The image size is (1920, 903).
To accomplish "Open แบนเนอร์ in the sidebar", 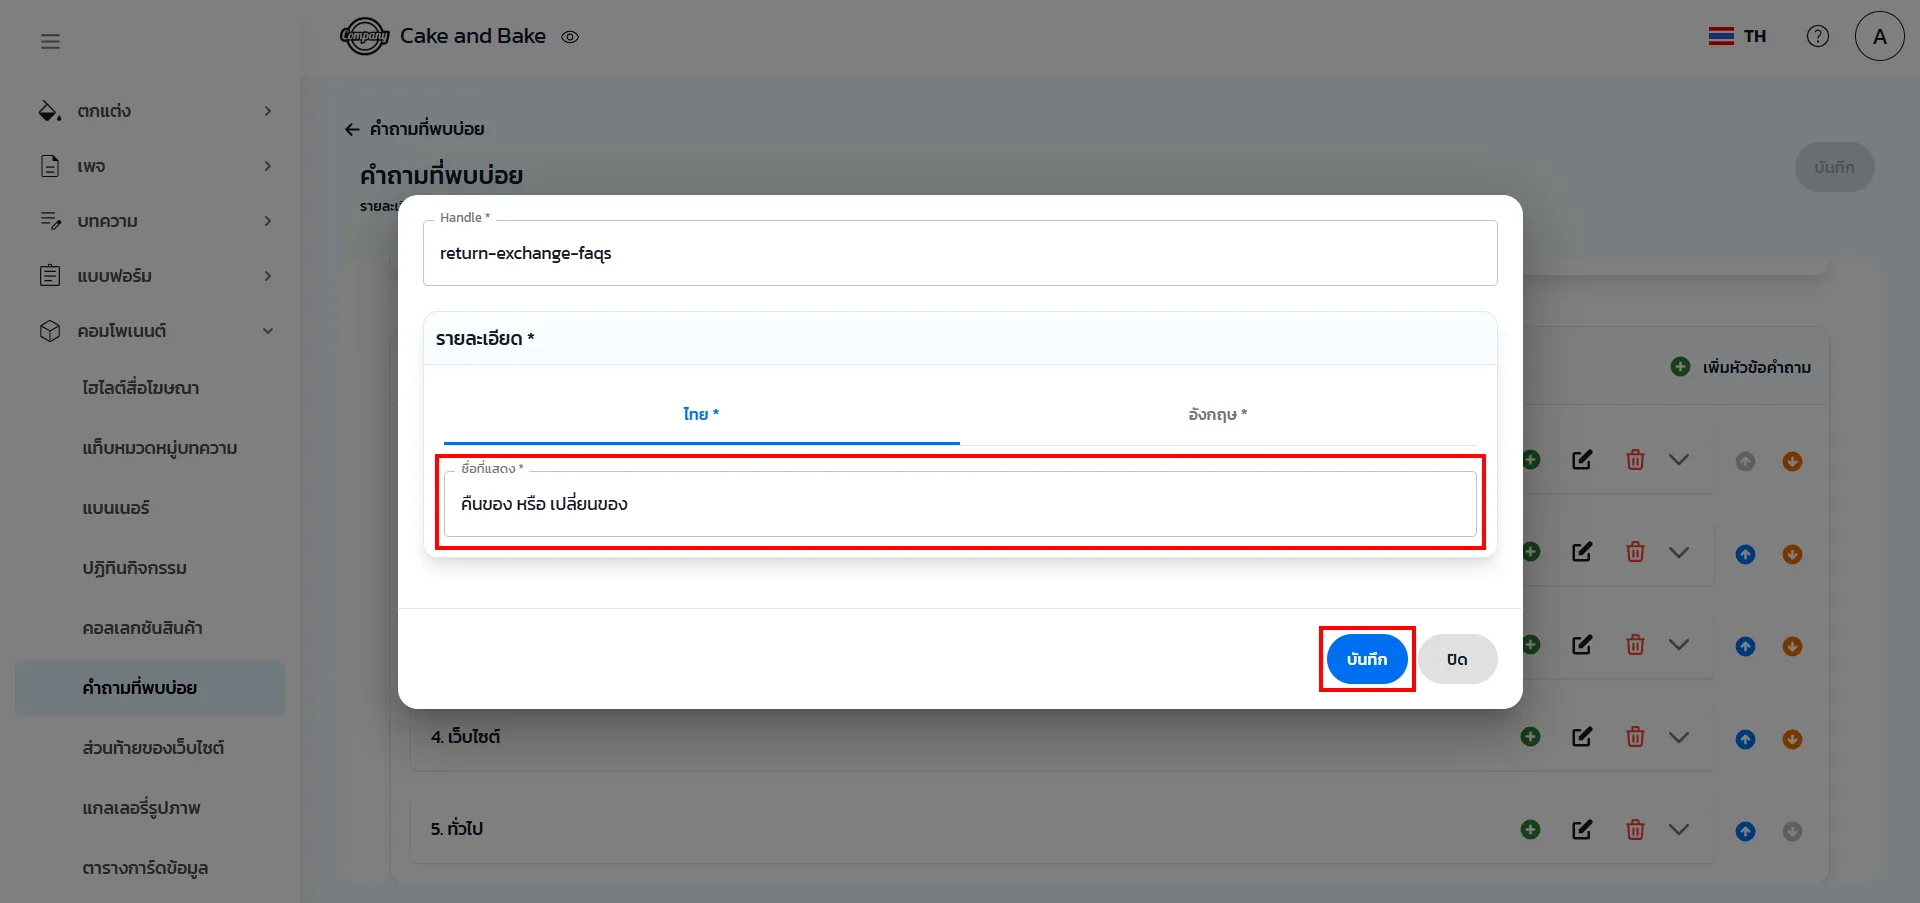I will 116,508.
